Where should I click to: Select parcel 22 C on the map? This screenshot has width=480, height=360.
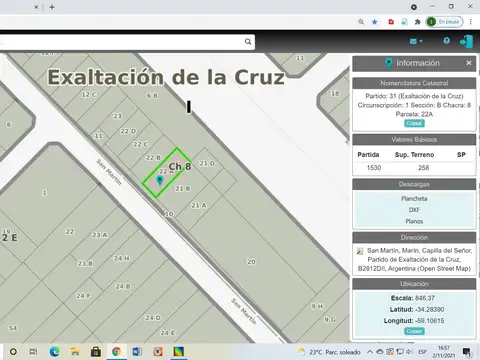[x=140, y=144]
